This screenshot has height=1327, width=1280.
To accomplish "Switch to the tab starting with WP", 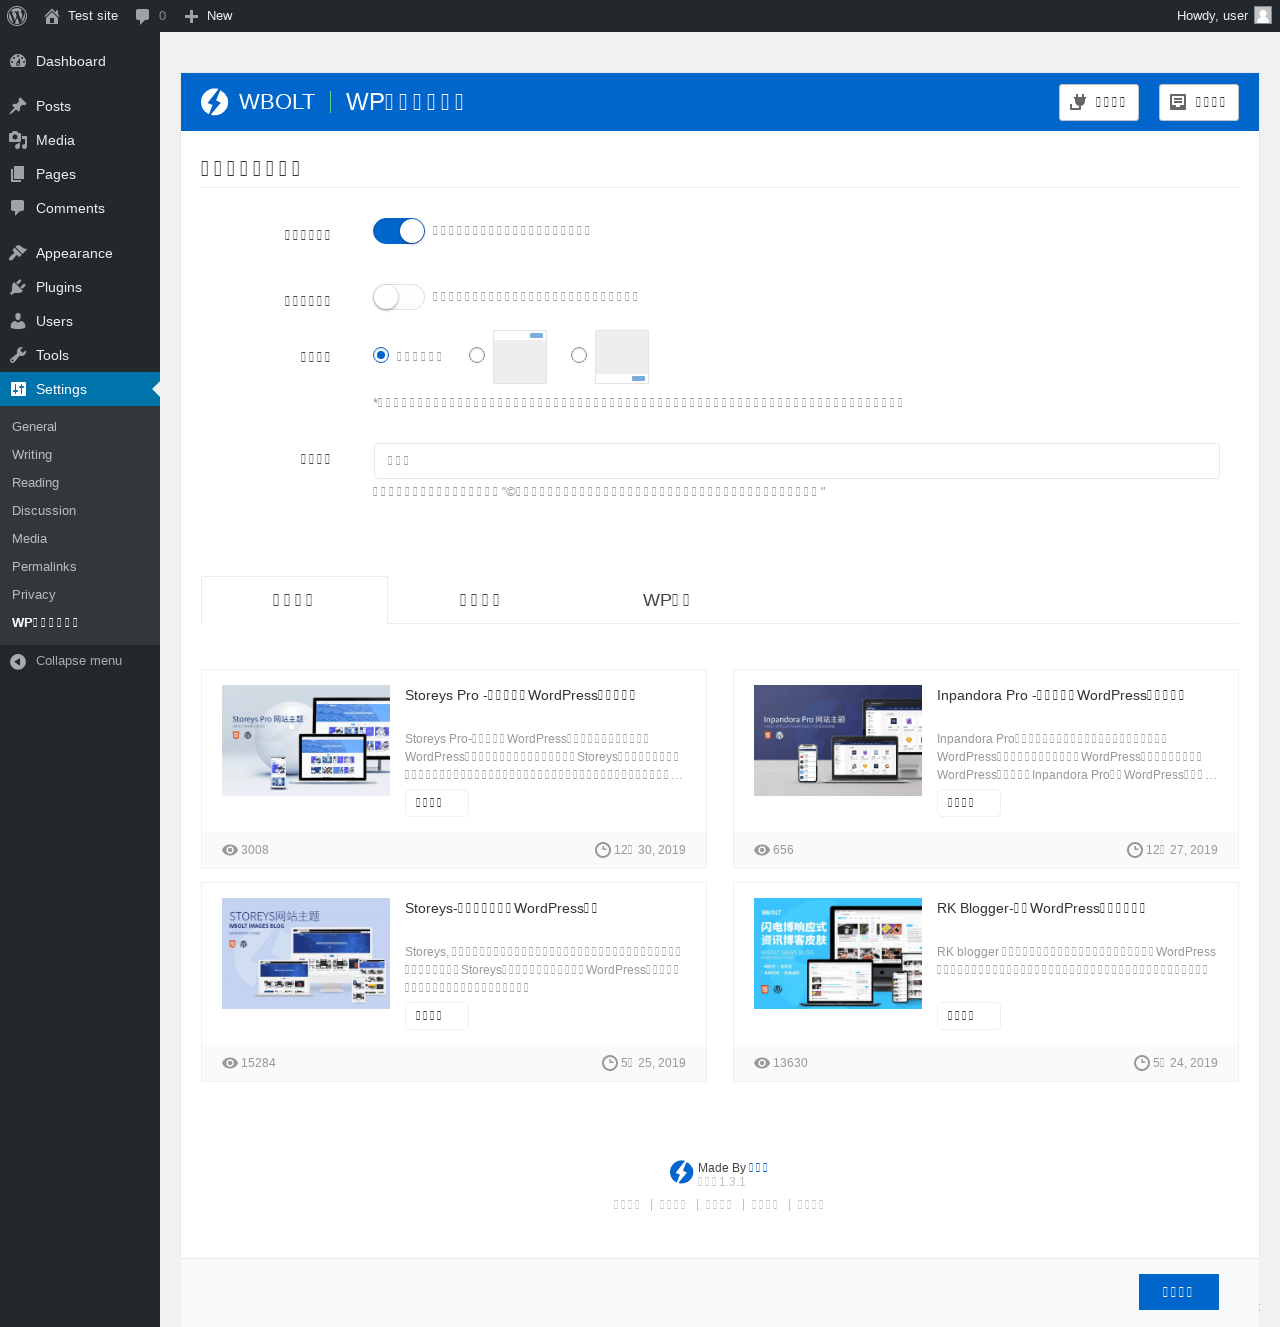I will (x=667, y=600).
